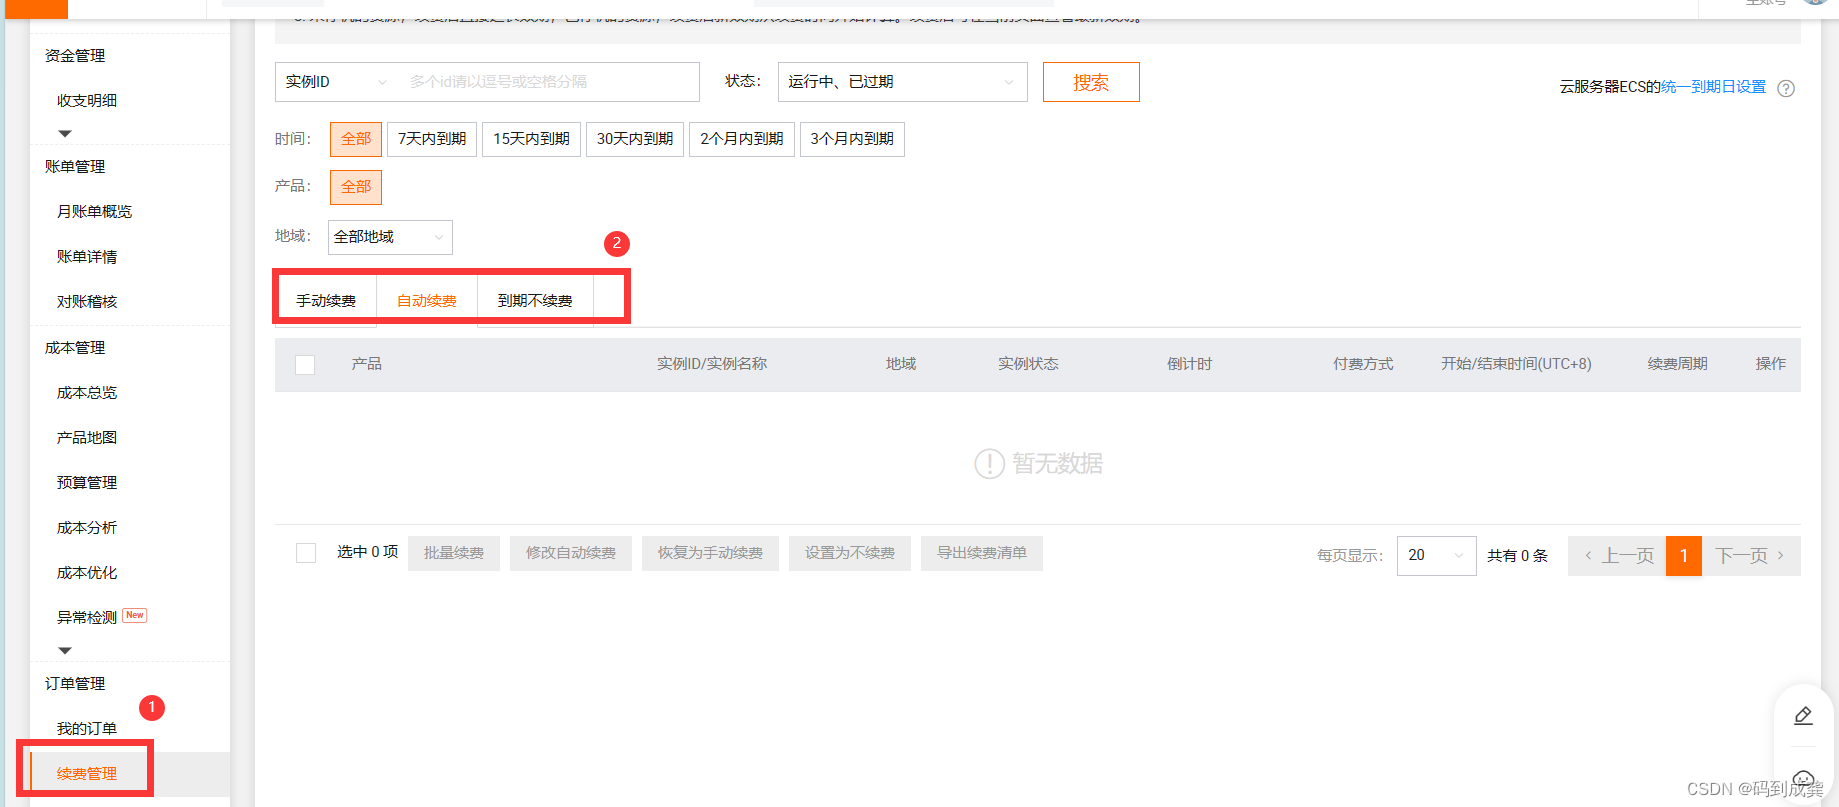Click the 资金管理 section heading
Image resolution: width=1839 pixels, height=807 pixels.
[x=75, y=56]
